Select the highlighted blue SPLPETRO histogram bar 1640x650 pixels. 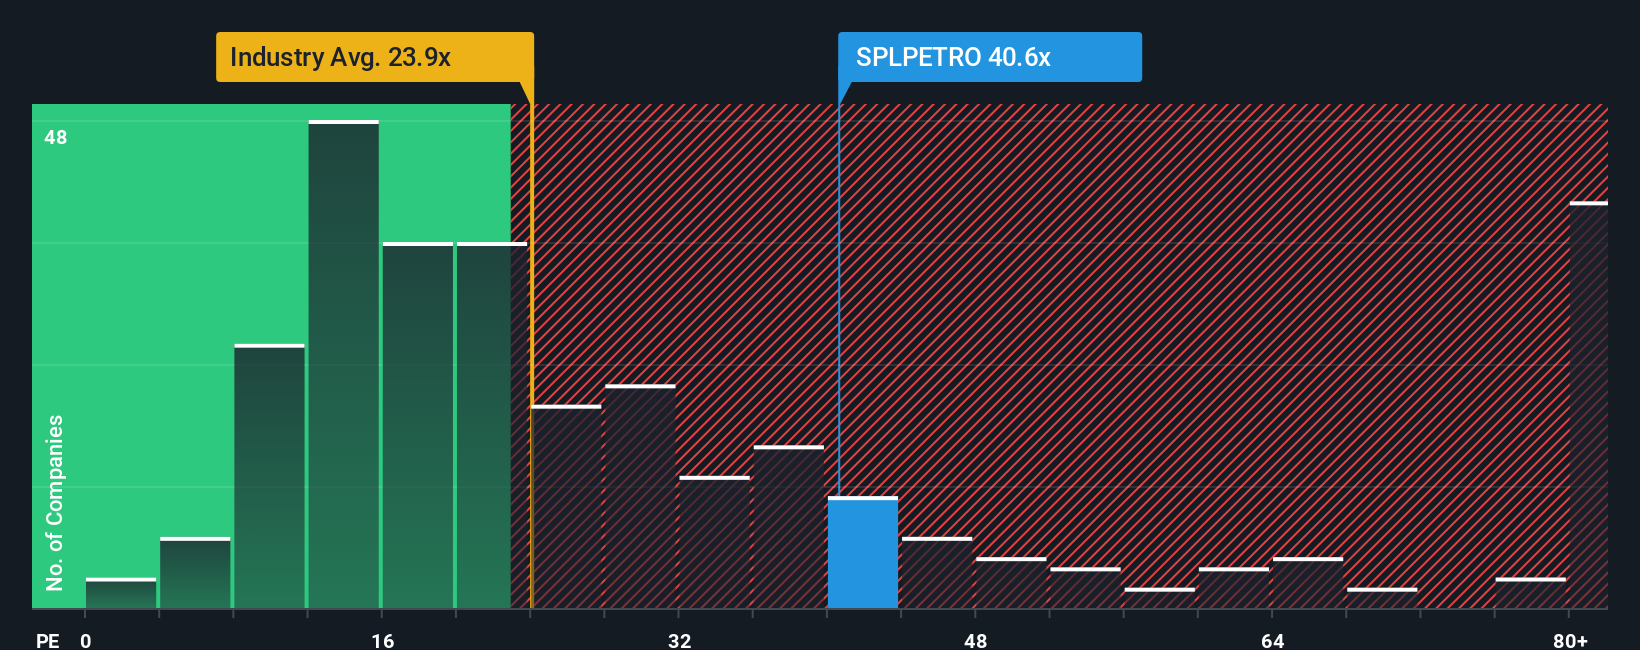(863, 552)
